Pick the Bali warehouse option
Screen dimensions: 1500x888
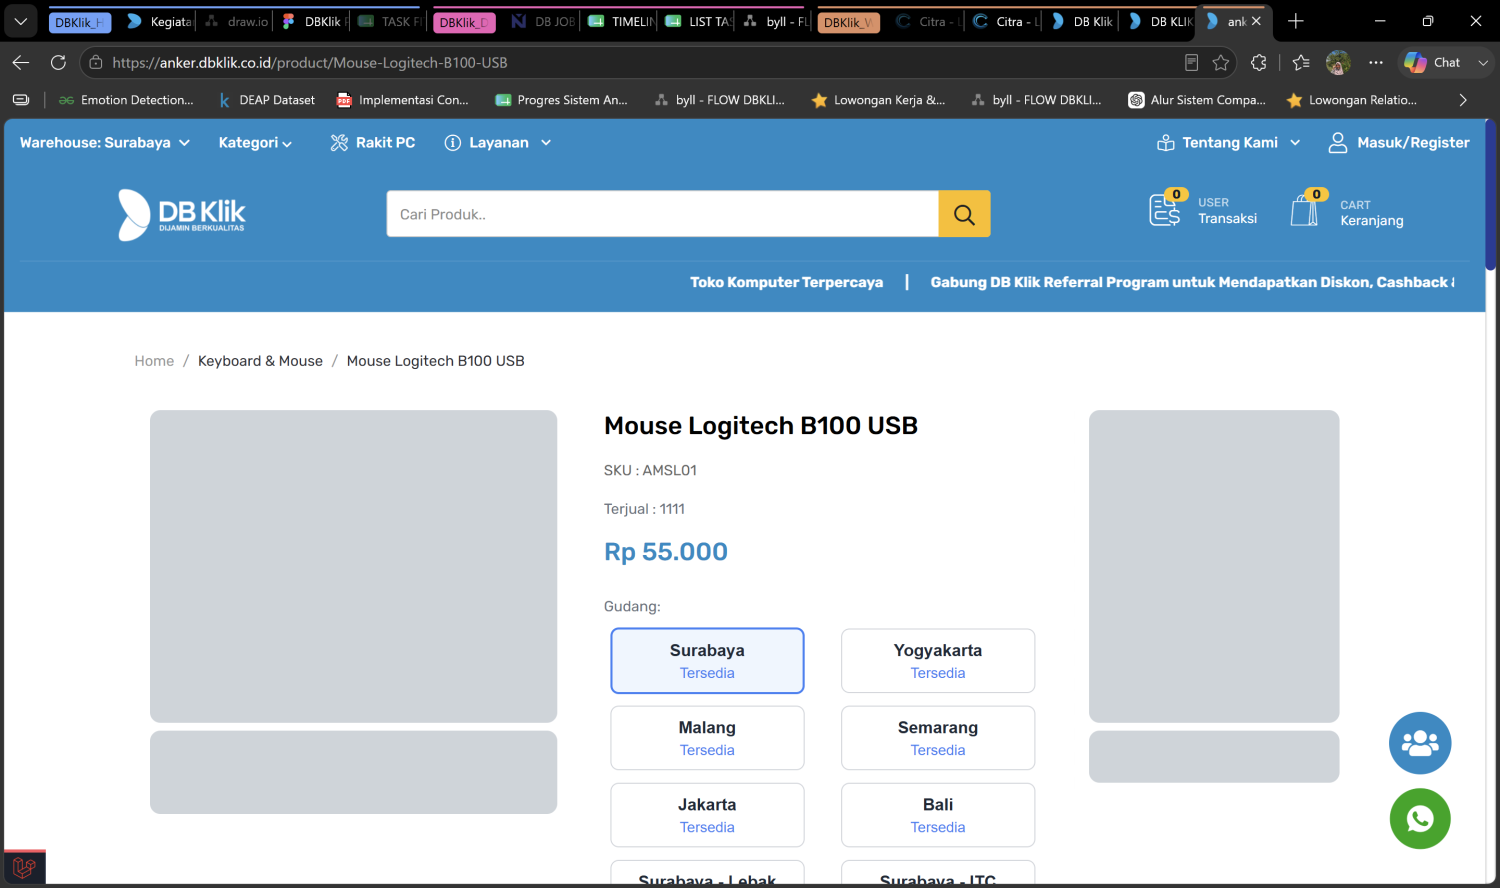click(x=938, y=815)
